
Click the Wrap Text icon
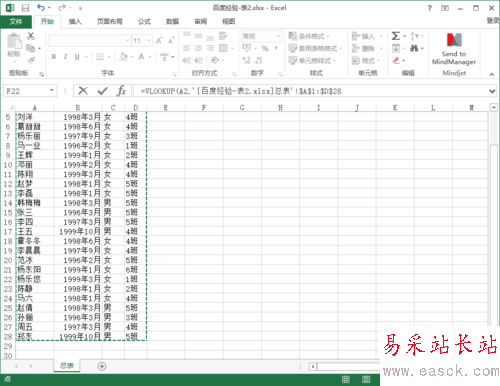(223, 36)
